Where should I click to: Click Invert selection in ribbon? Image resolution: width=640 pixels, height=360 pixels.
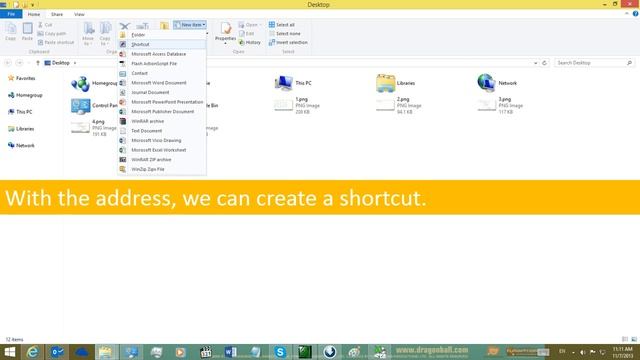[x=289, y=42]
